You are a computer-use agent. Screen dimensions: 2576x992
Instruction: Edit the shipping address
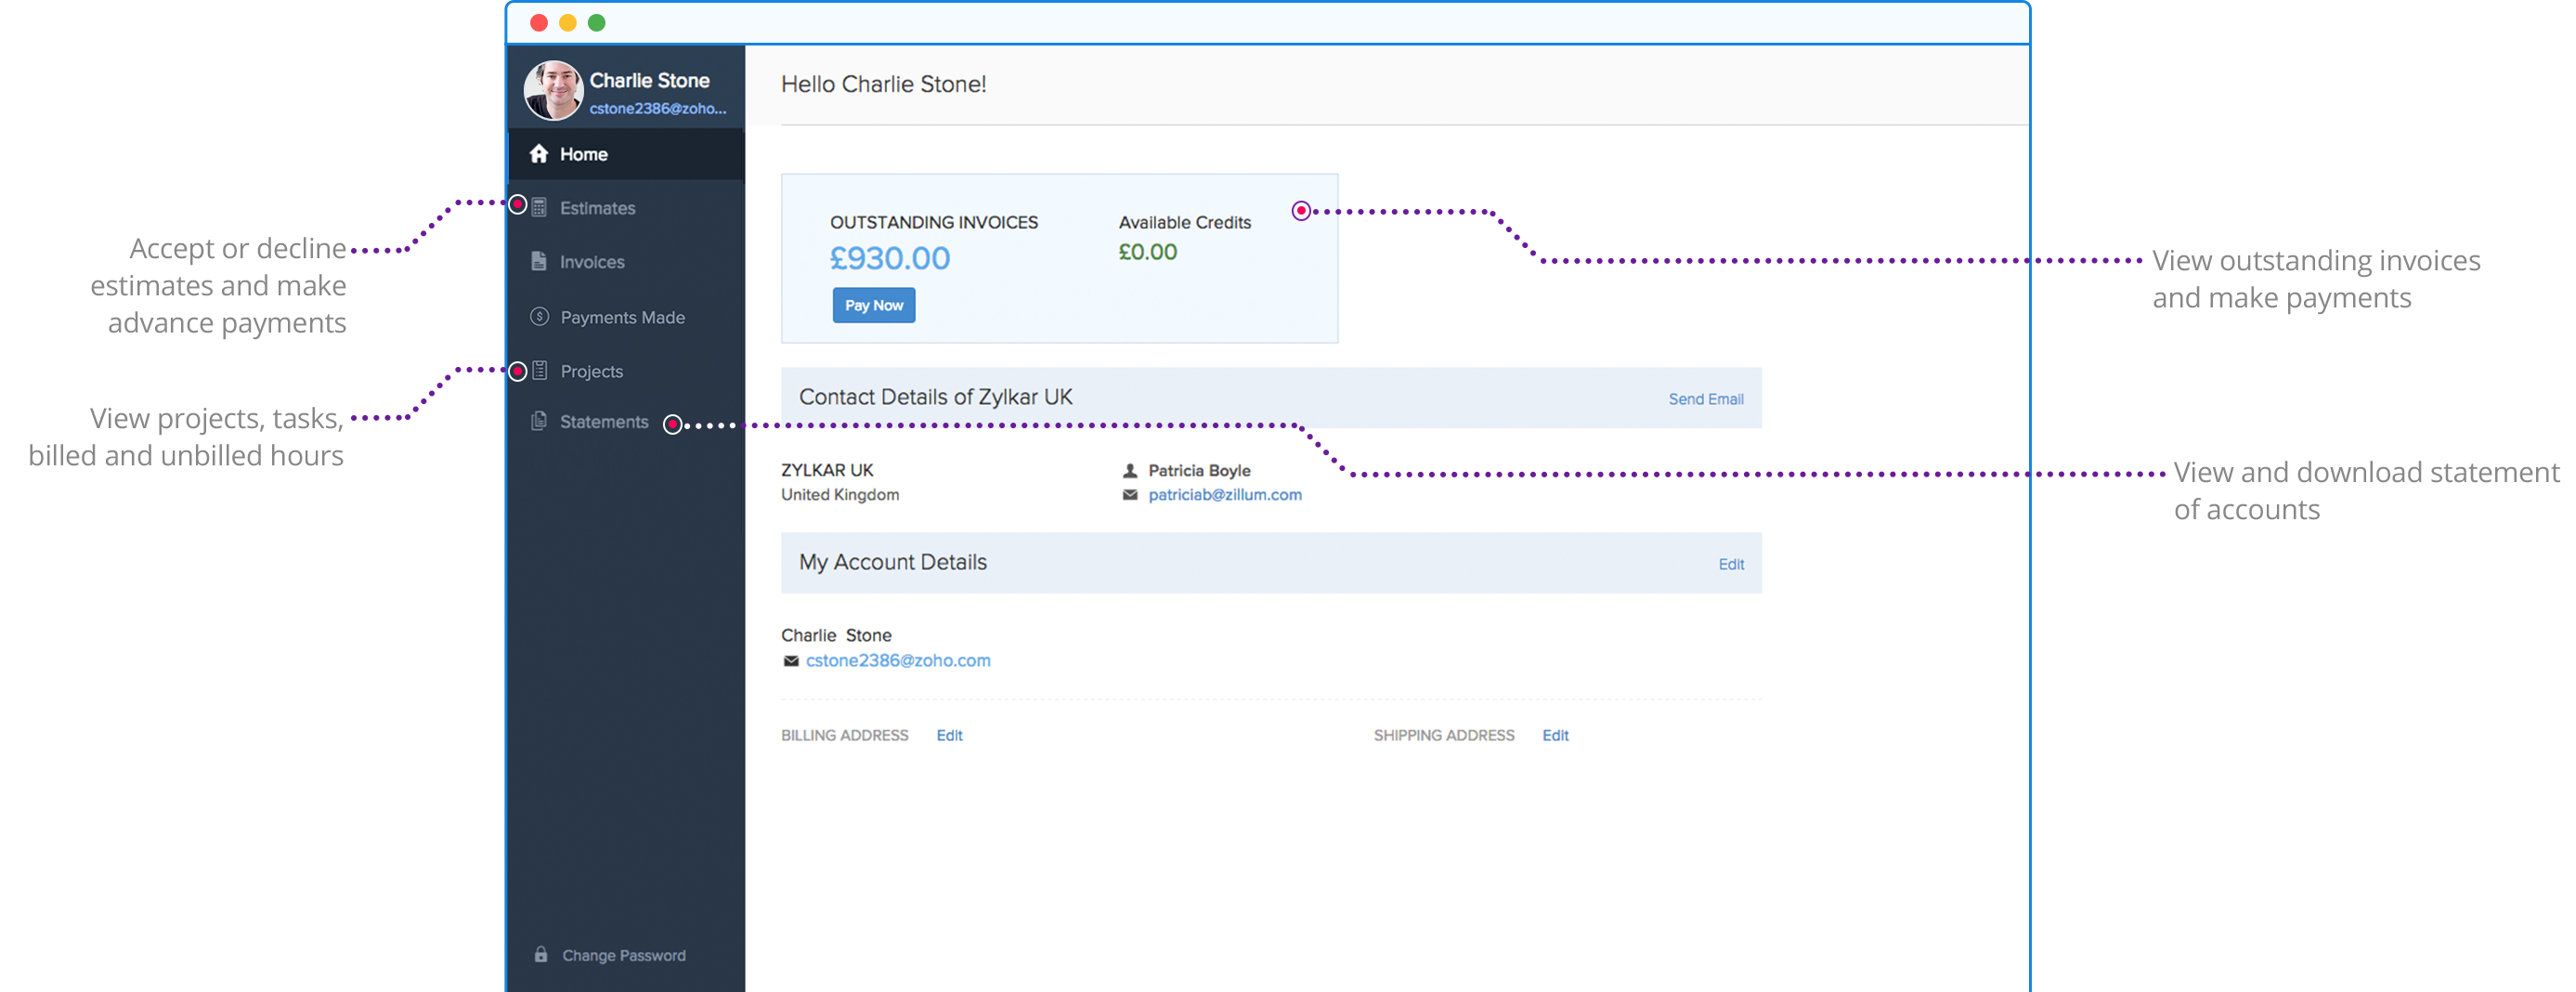pos(1555,736)
